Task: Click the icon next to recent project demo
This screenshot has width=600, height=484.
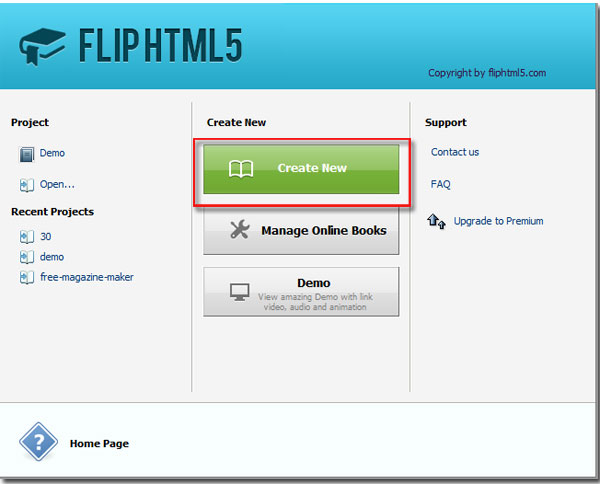Action: [27, 257]
